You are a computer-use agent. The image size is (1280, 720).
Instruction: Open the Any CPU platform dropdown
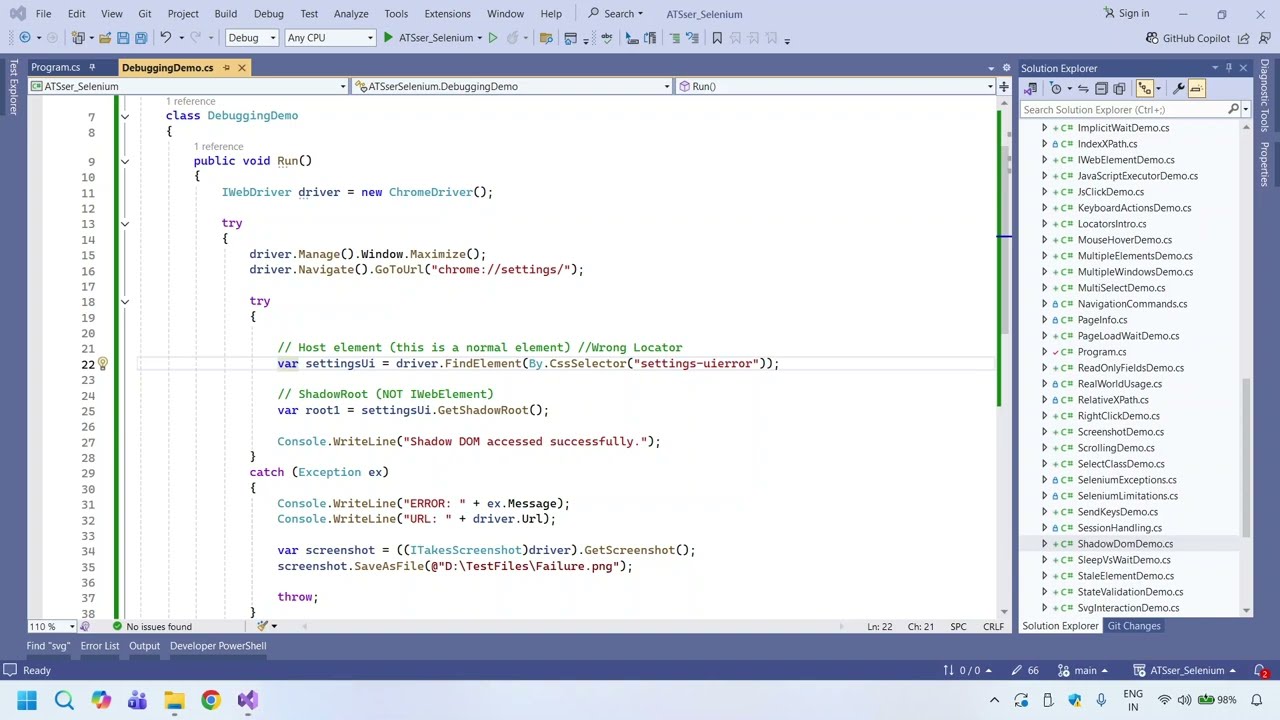tap(329, 38)
